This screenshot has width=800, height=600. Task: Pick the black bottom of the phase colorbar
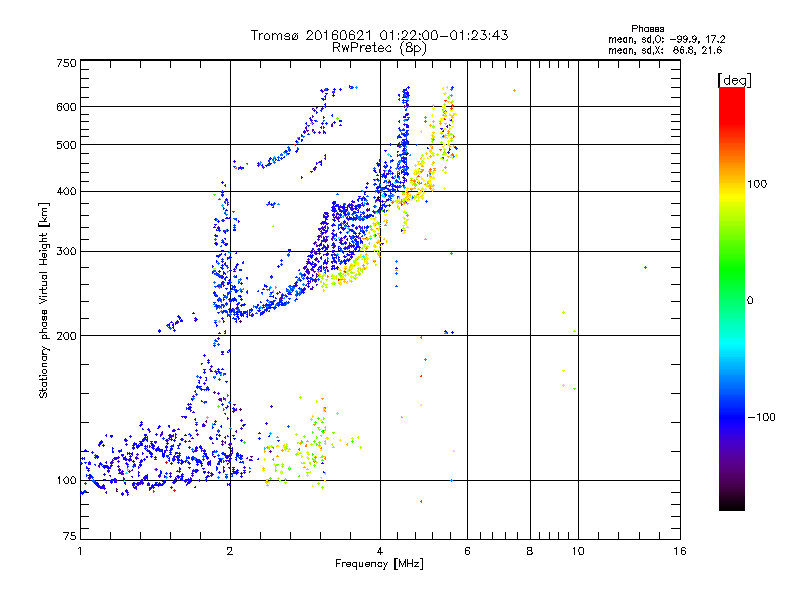[x=732, y=503]
